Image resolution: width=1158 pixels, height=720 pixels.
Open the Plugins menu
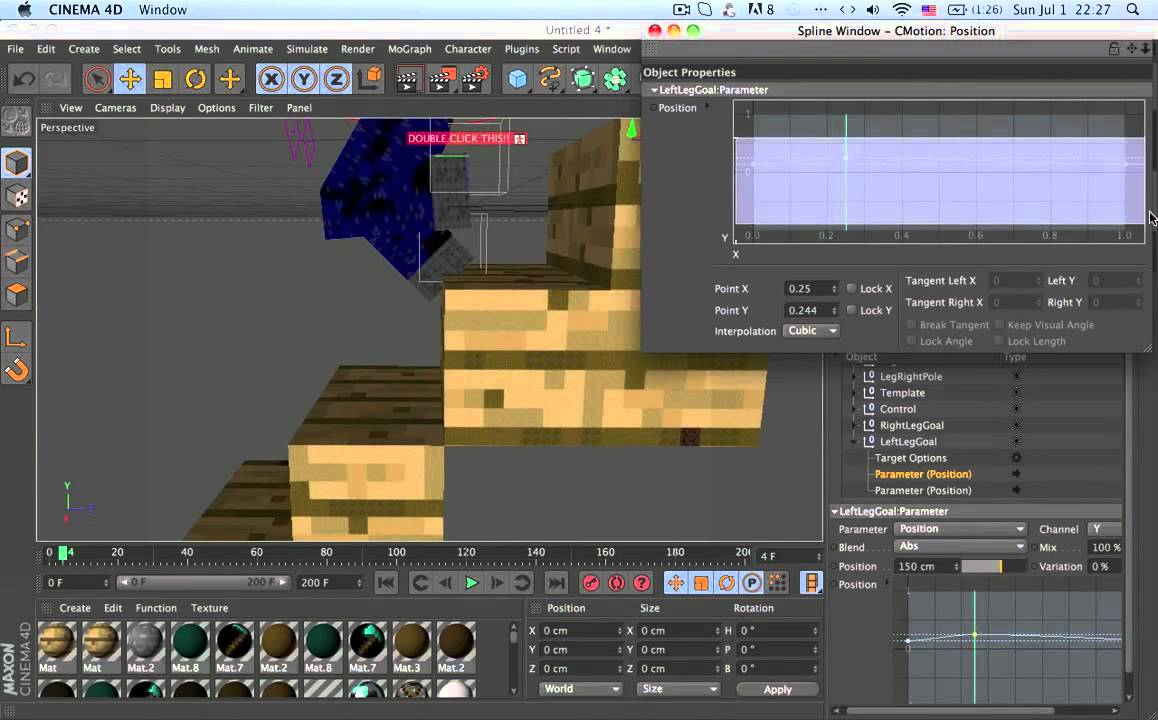click(x=521, y=49)
